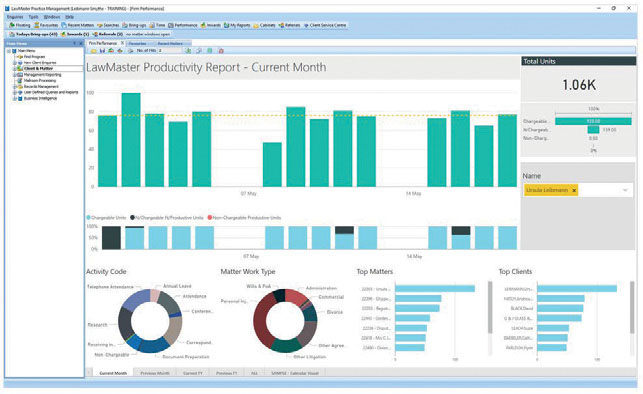This screenshot has width=643, height=394.
Task: Select the ALL report tab
Action: click(x=254, y=373)
